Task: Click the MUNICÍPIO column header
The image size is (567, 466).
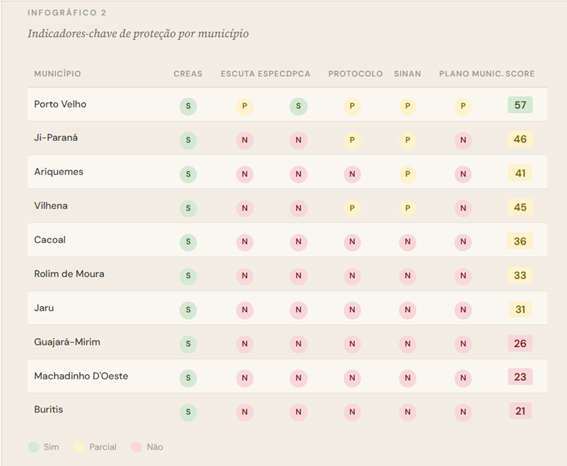Action: [57, 74]
